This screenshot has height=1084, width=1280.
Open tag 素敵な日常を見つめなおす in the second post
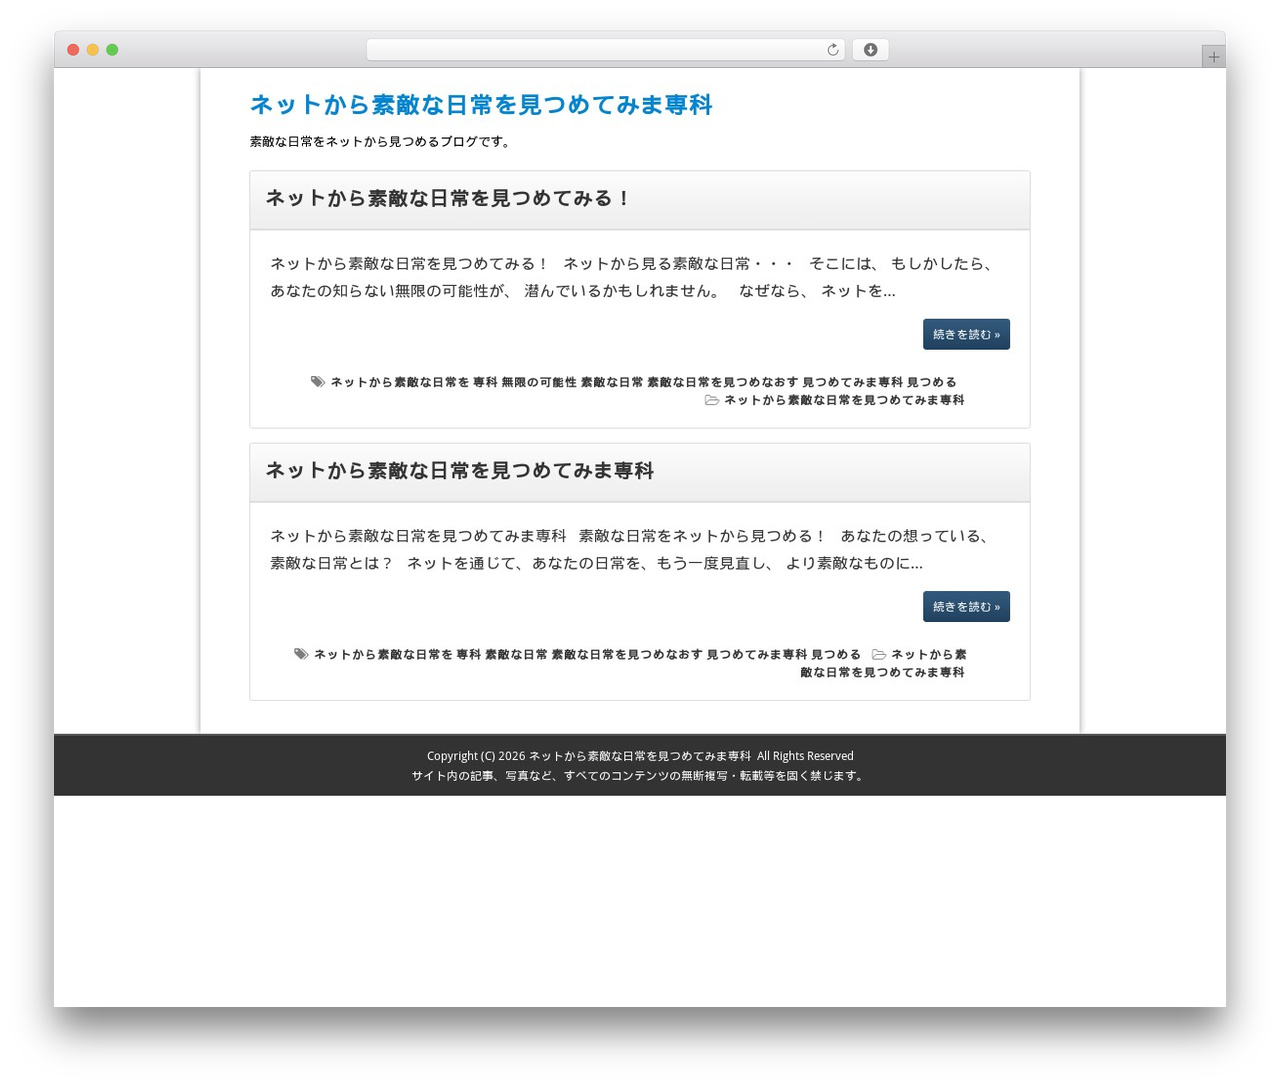[627, 654]
